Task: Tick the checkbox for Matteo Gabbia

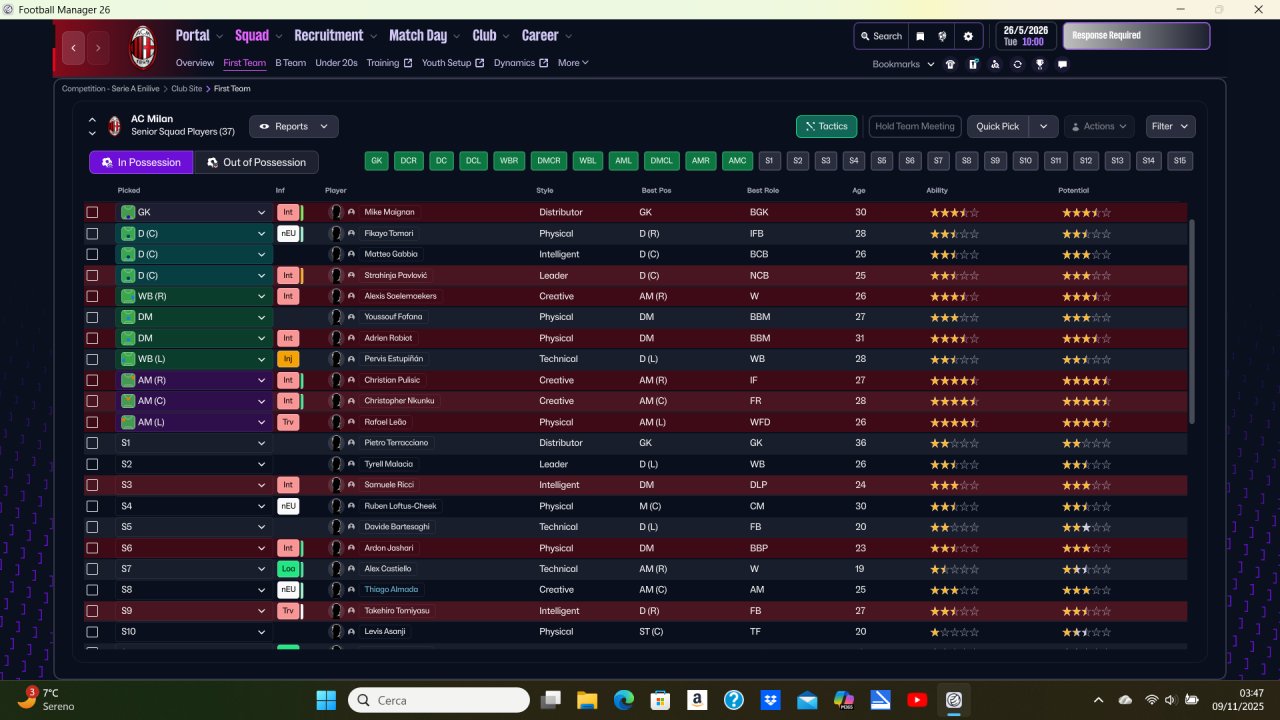Action: 92,254
